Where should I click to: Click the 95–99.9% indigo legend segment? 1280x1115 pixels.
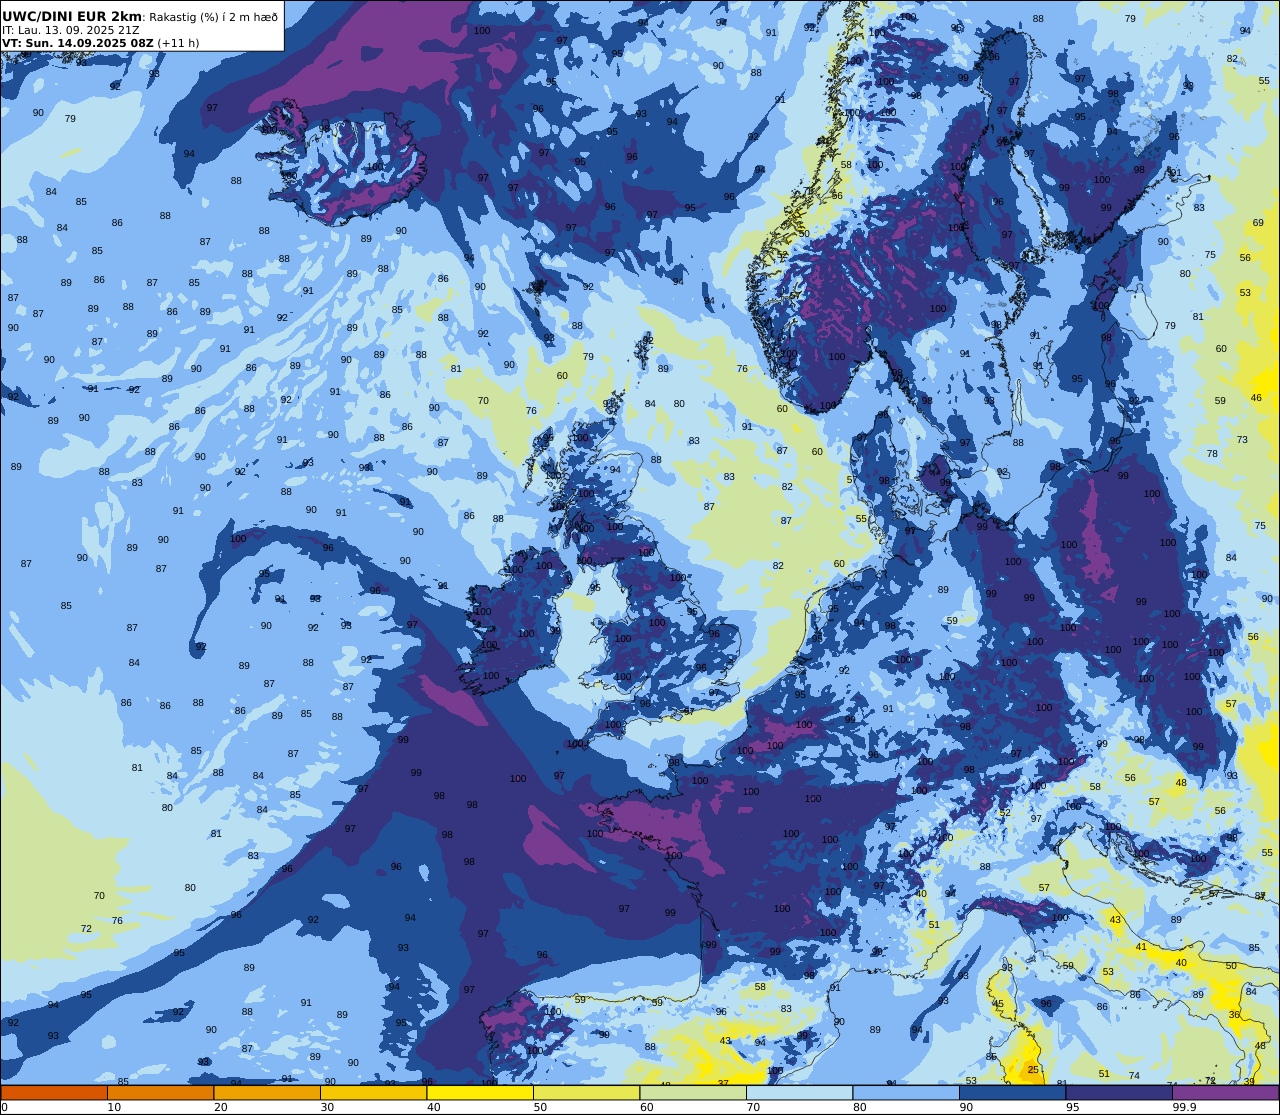[1119, 1092]
